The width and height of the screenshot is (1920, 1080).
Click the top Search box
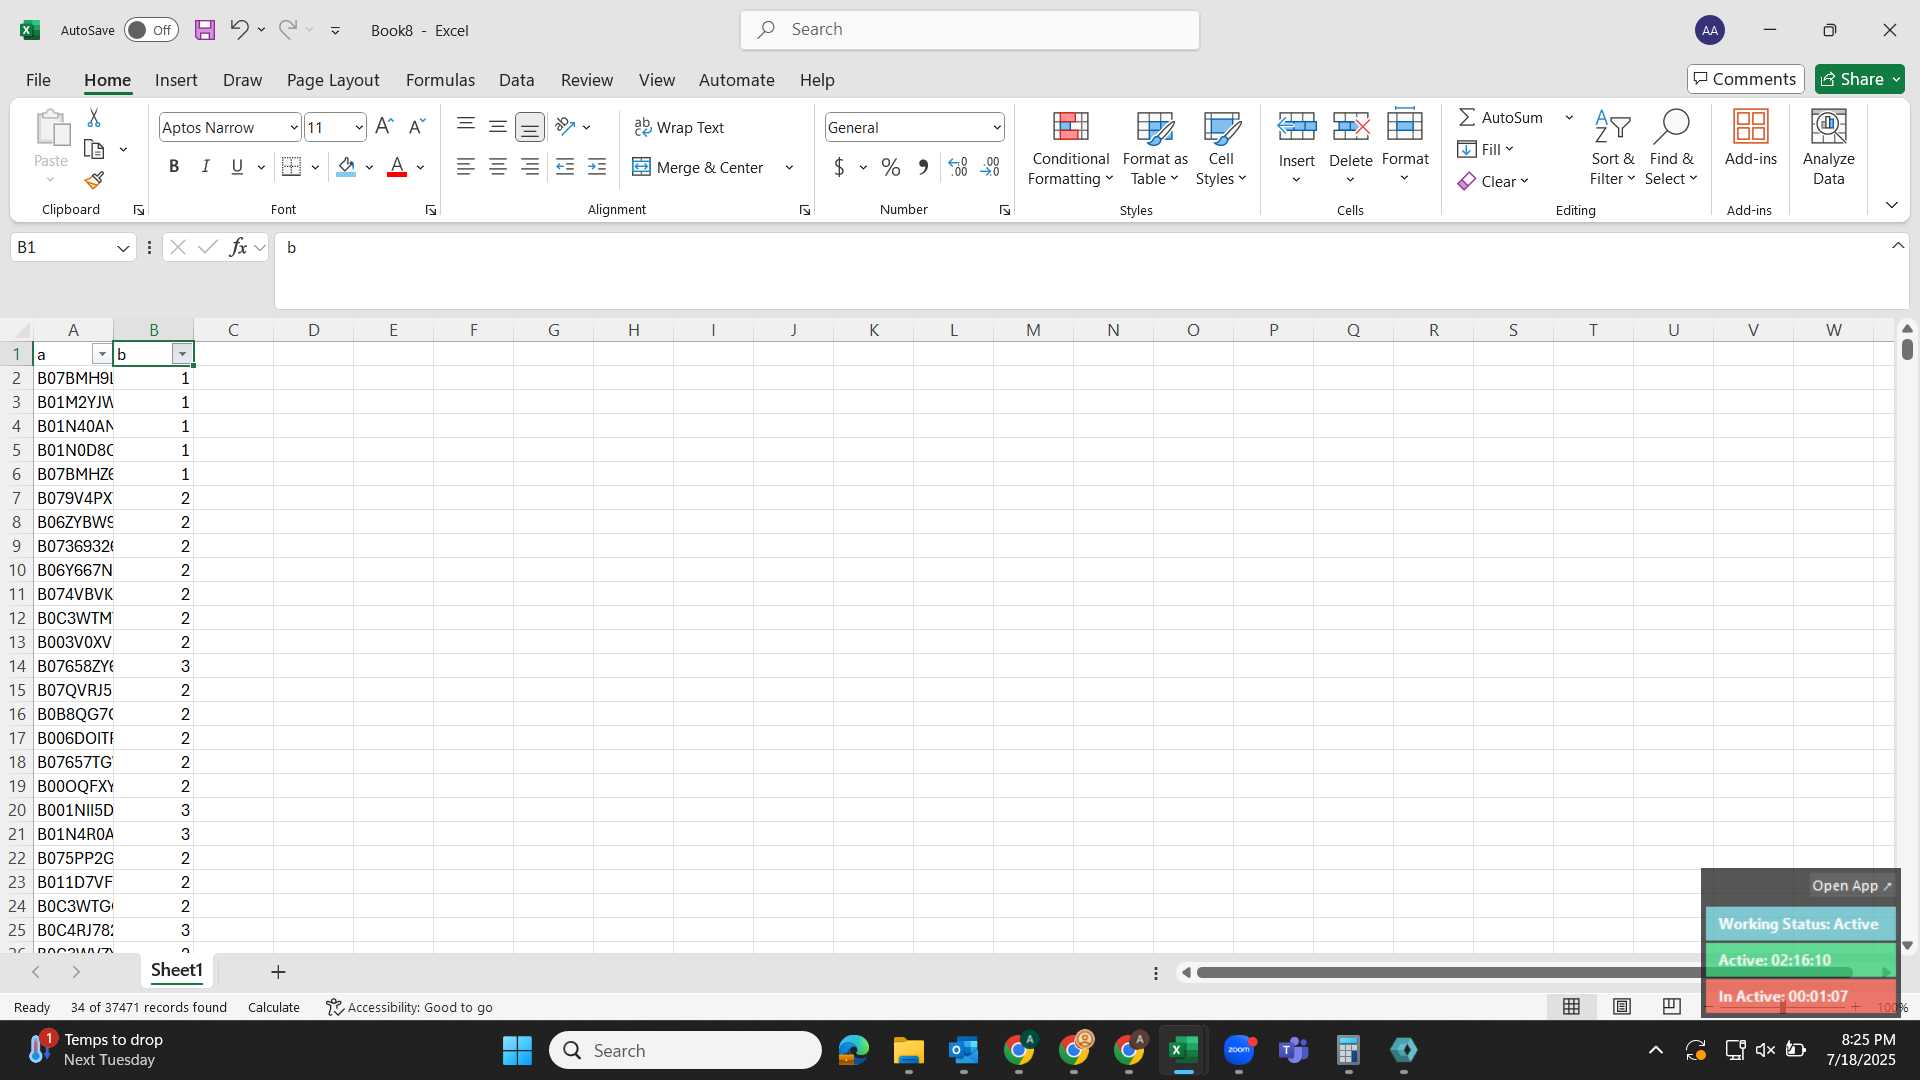coord(970,30)
